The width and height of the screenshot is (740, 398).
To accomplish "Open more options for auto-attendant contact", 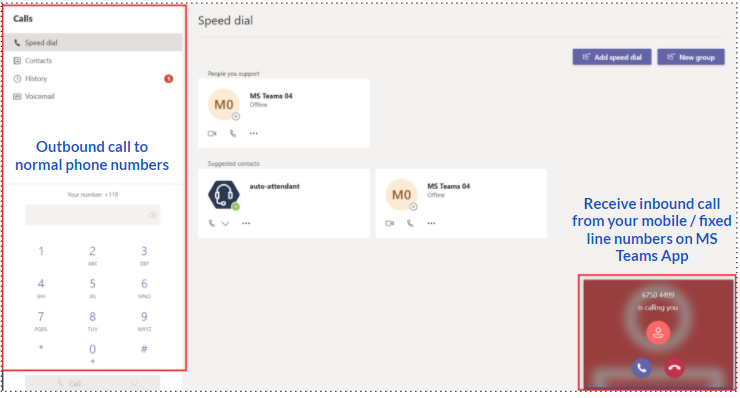I will point(246,223).
